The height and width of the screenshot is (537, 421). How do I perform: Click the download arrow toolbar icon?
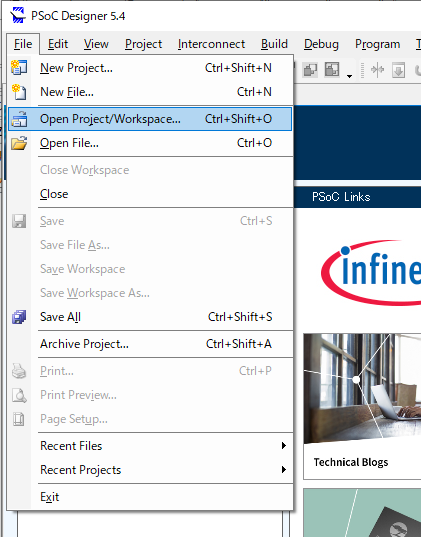coord(398,70)
